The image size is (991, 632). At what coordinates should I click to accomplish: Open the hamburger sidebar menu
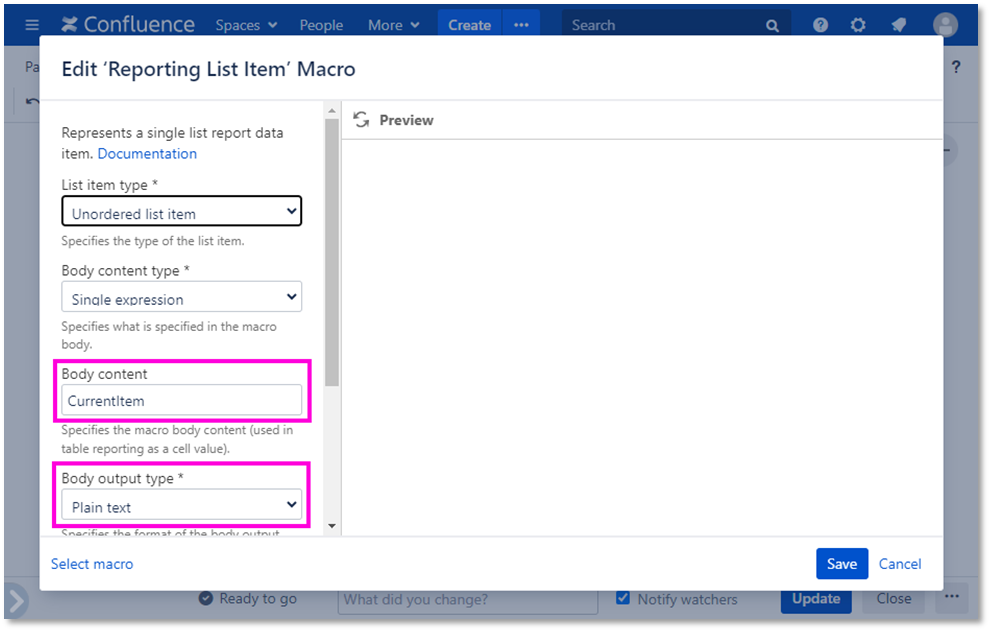(32, 25)
